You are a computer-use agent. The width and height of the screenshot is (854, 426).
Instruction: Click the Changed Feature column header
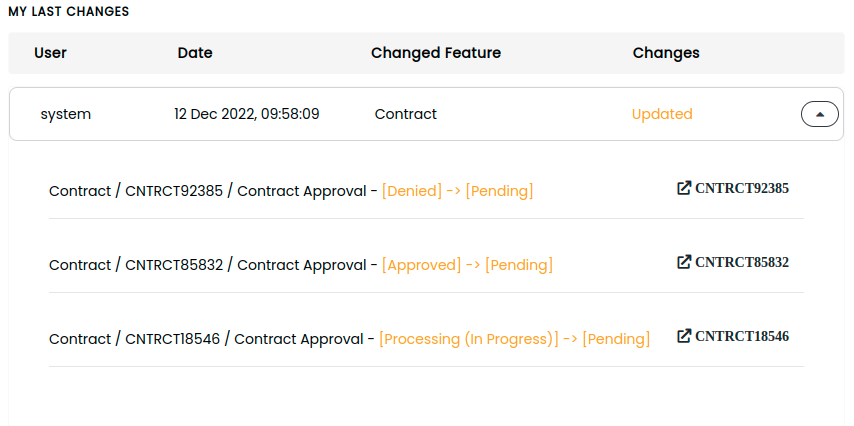pos(436,53)
